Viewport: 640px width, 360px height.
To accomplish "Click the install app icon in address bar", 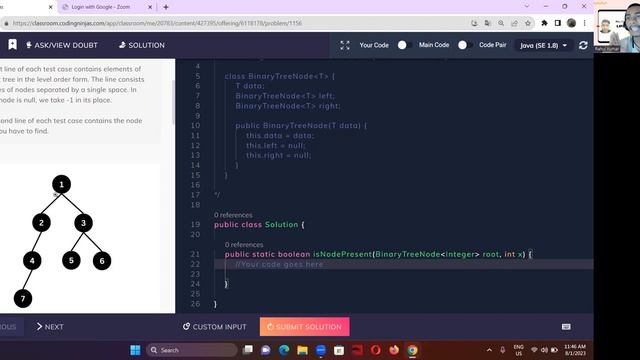I will (x=474, y=23).
